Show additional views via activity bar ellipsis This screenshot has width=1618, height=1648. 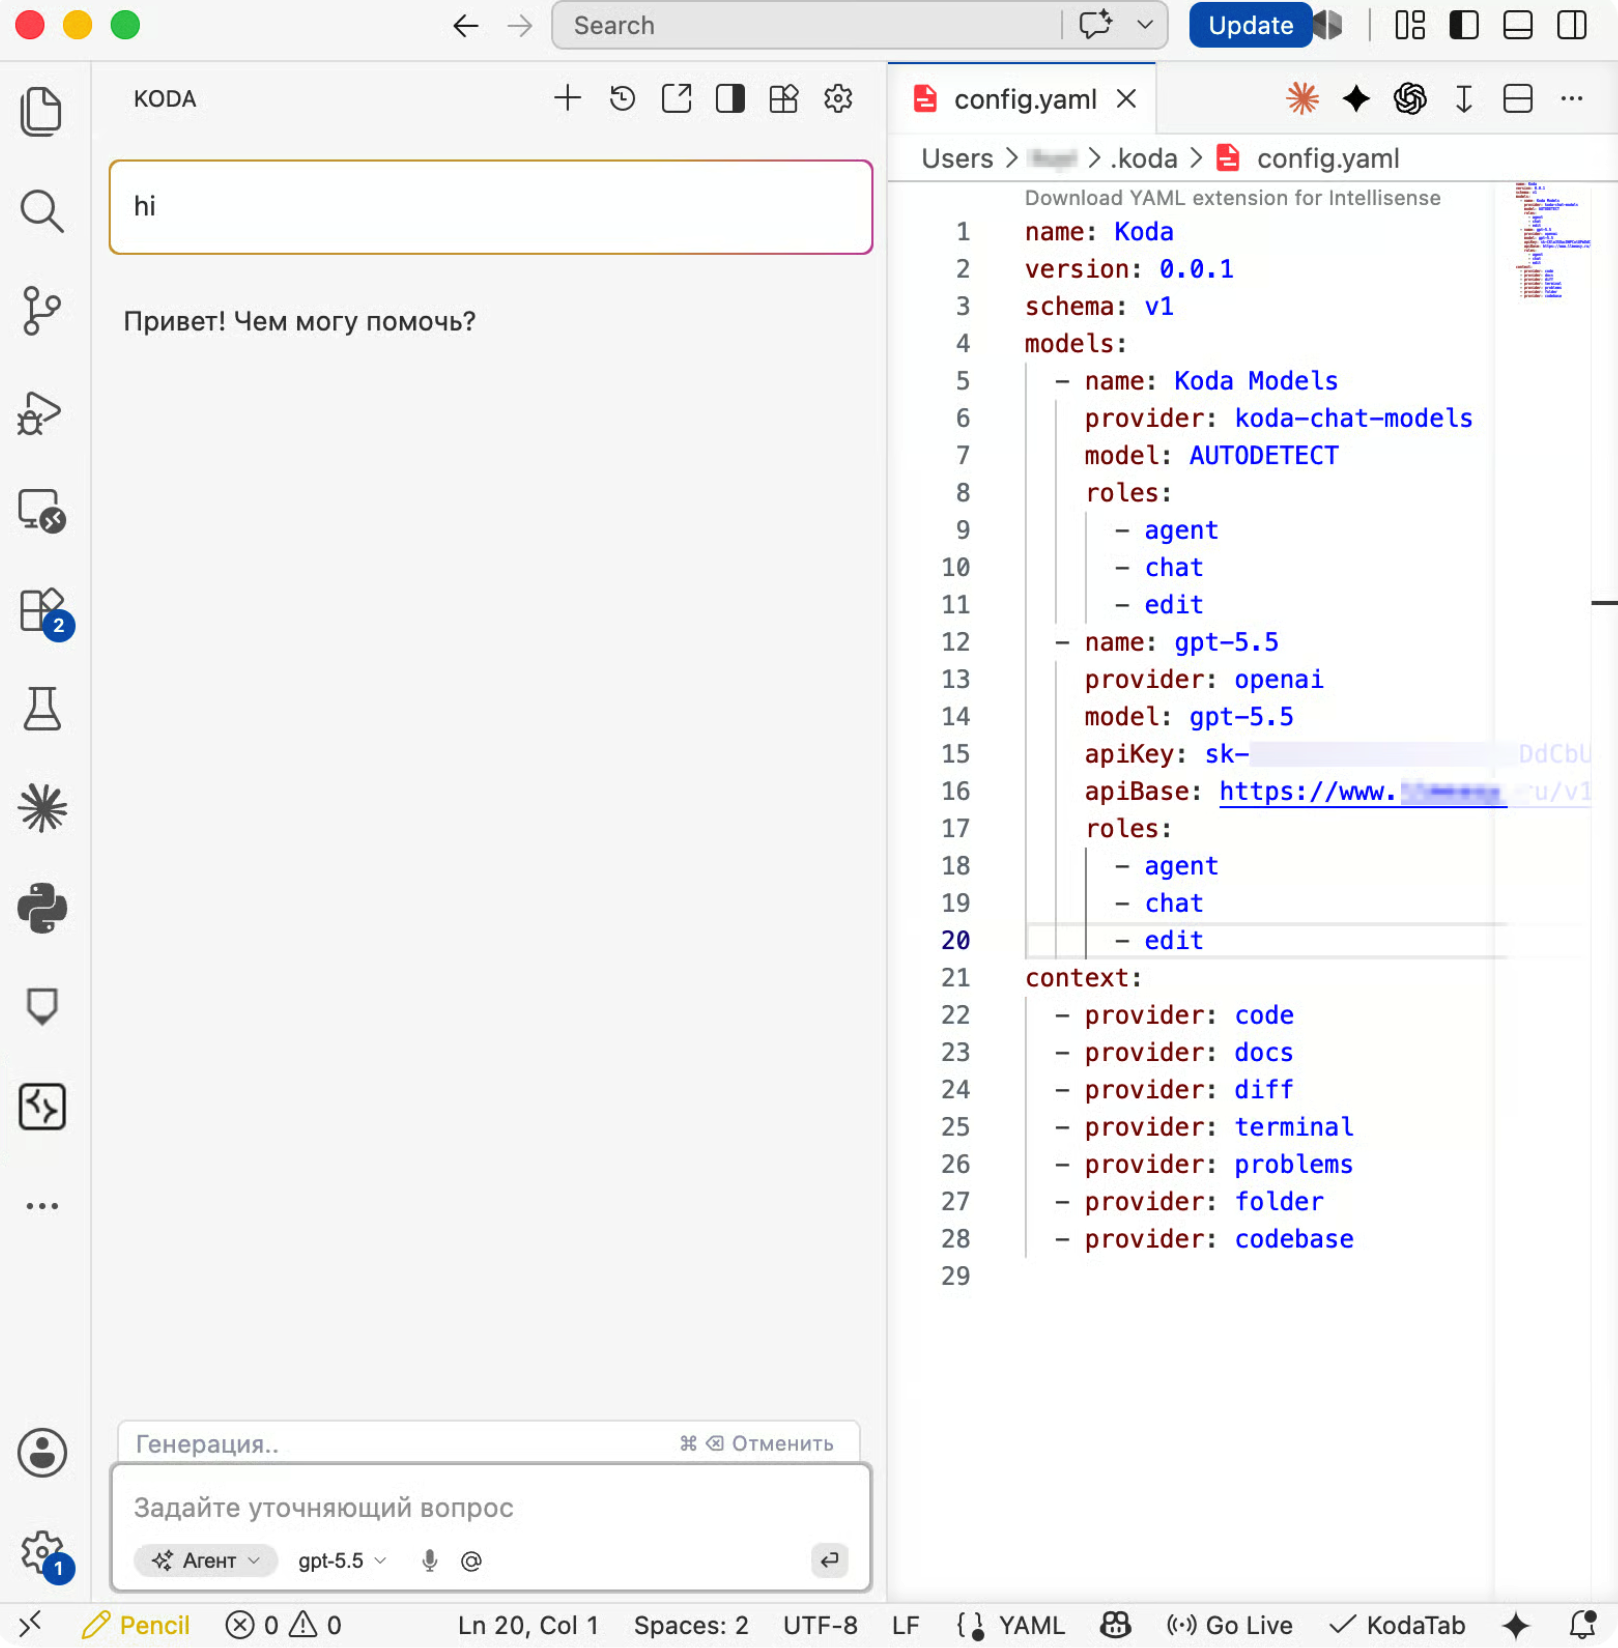(41, 1206)
